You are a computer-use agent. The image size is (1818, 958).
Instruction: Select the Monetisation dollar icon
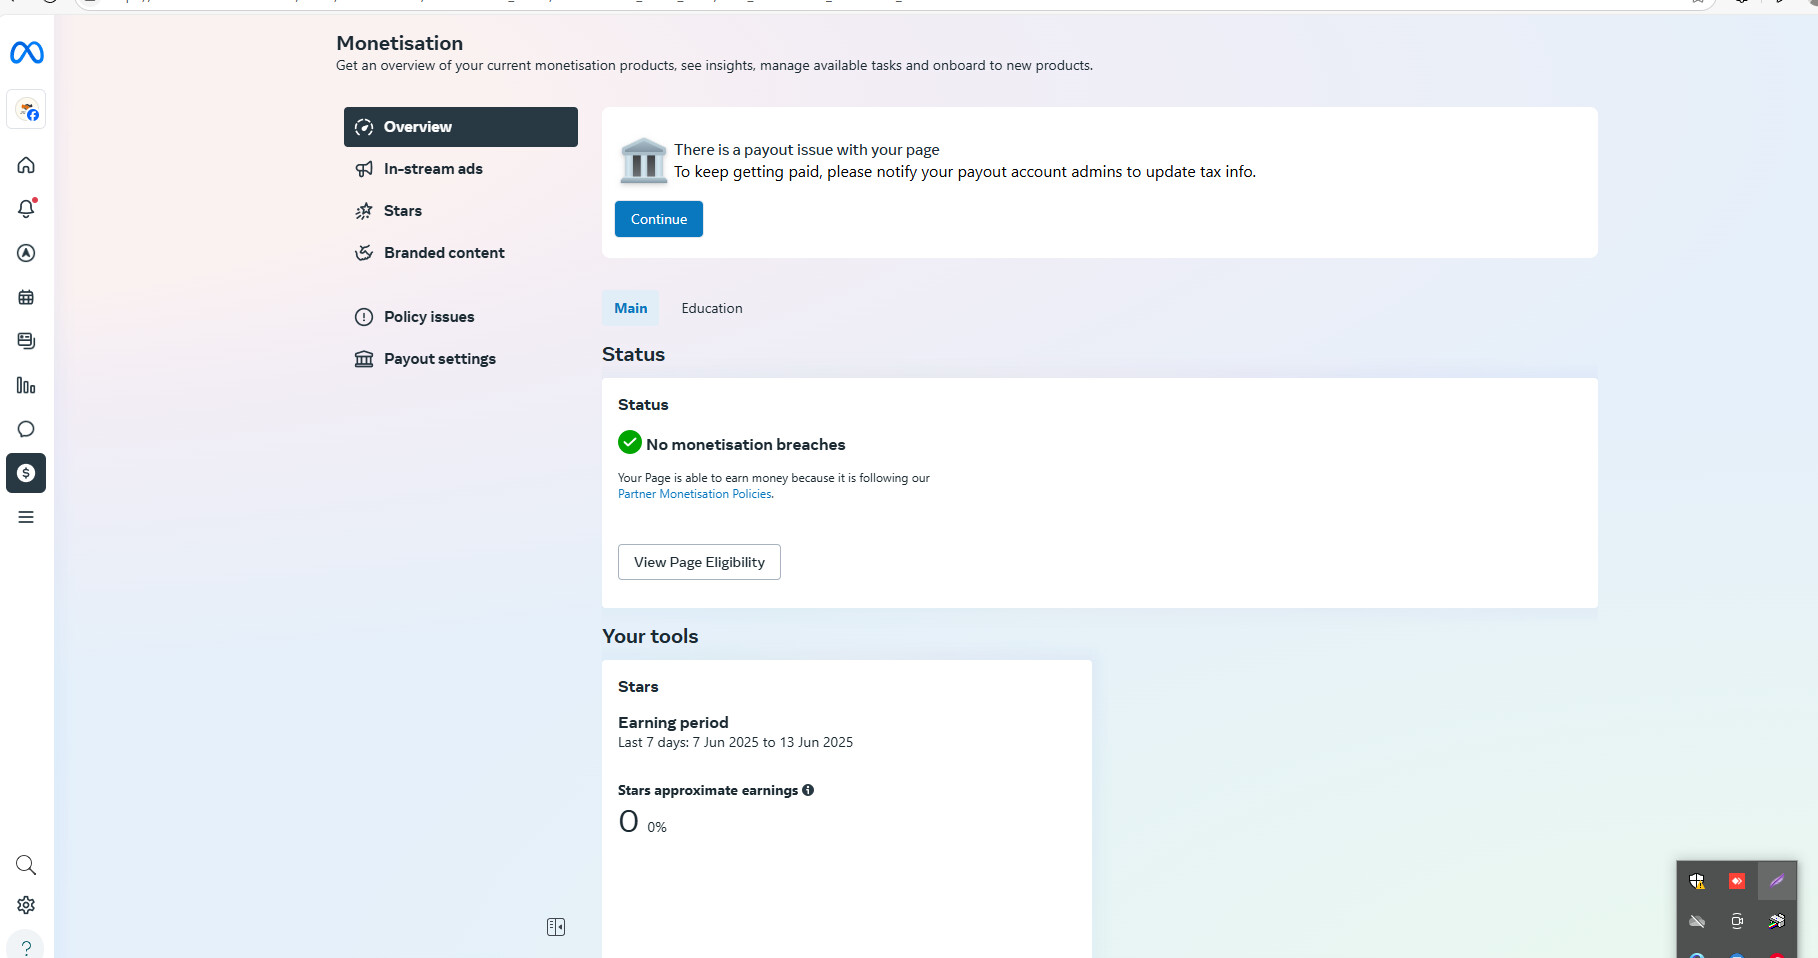(26, 473)
